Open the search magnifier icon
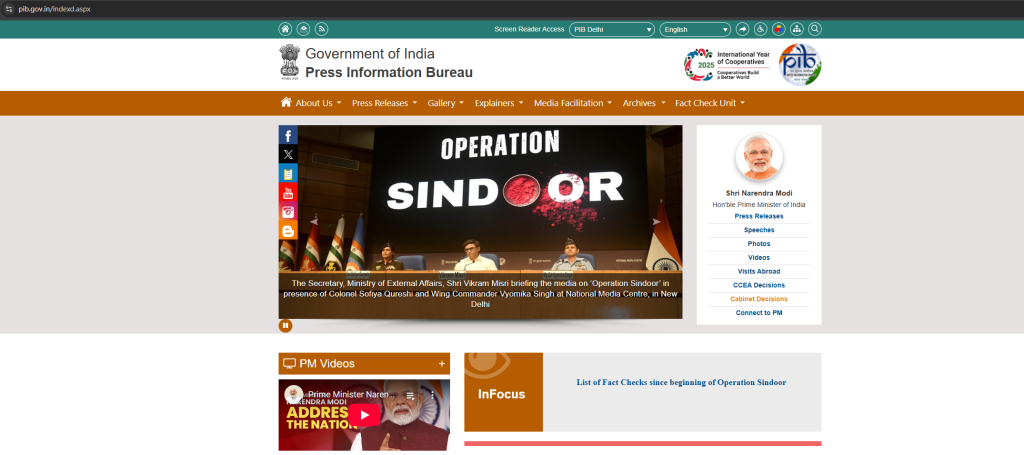Screen dimensions: 1024x455 (815, 29)
